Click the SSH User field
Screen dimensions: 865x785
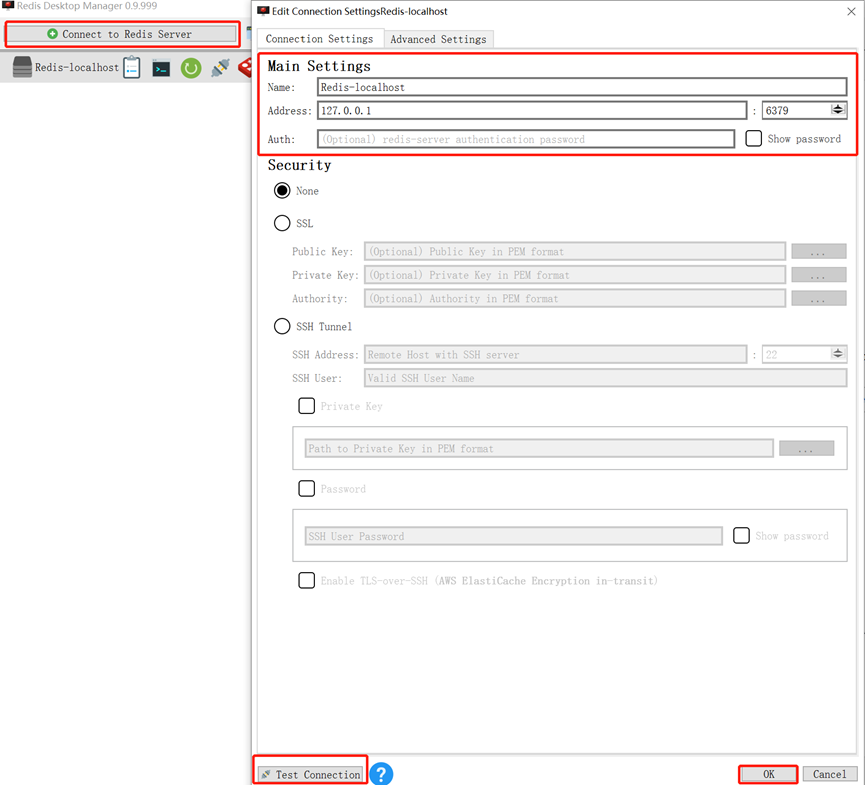[605, 378]
